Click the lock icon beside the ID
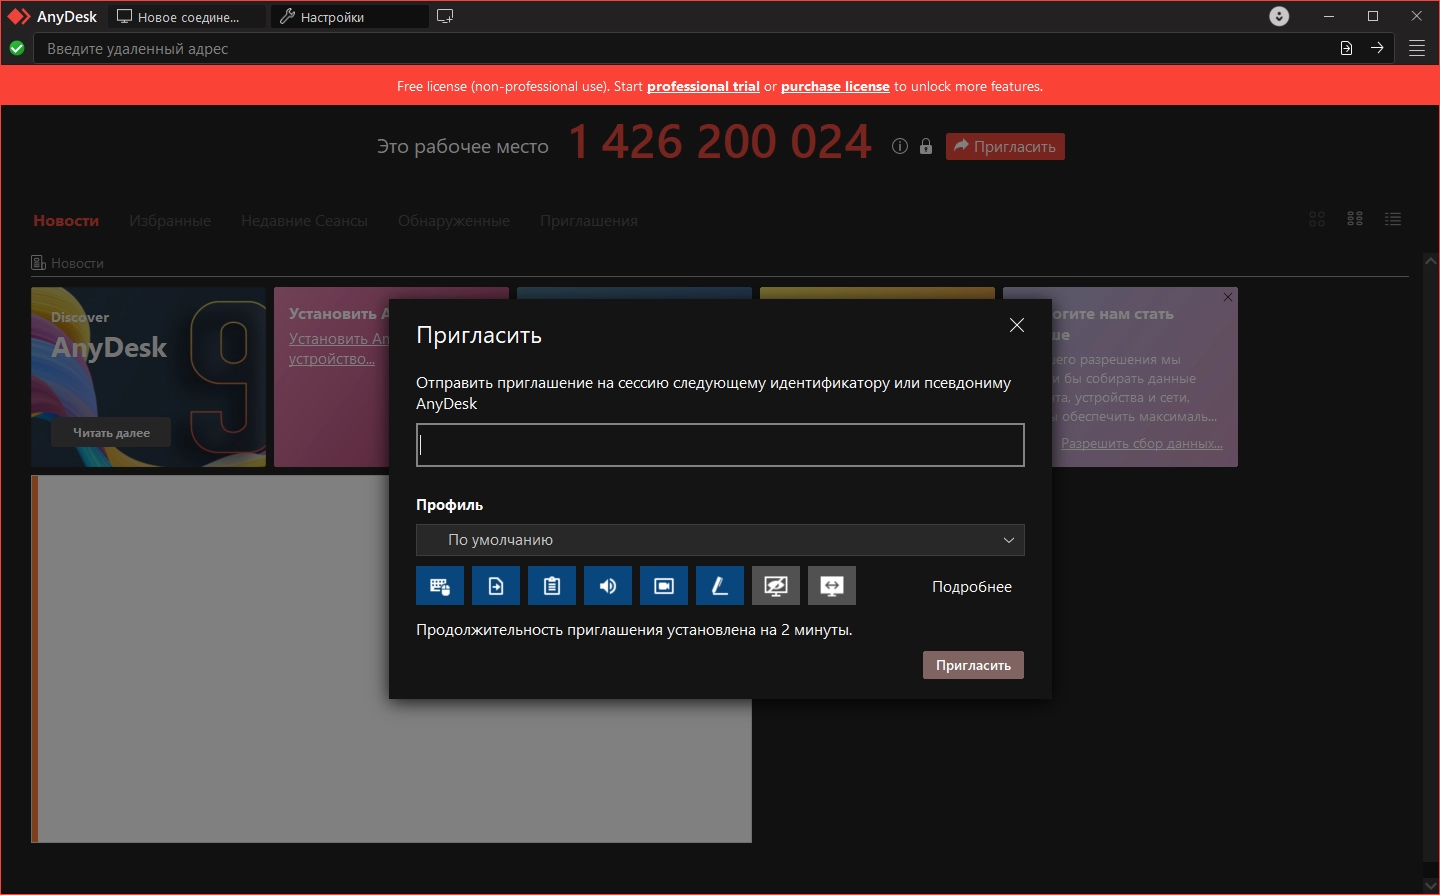 click(x=926, y=146)
